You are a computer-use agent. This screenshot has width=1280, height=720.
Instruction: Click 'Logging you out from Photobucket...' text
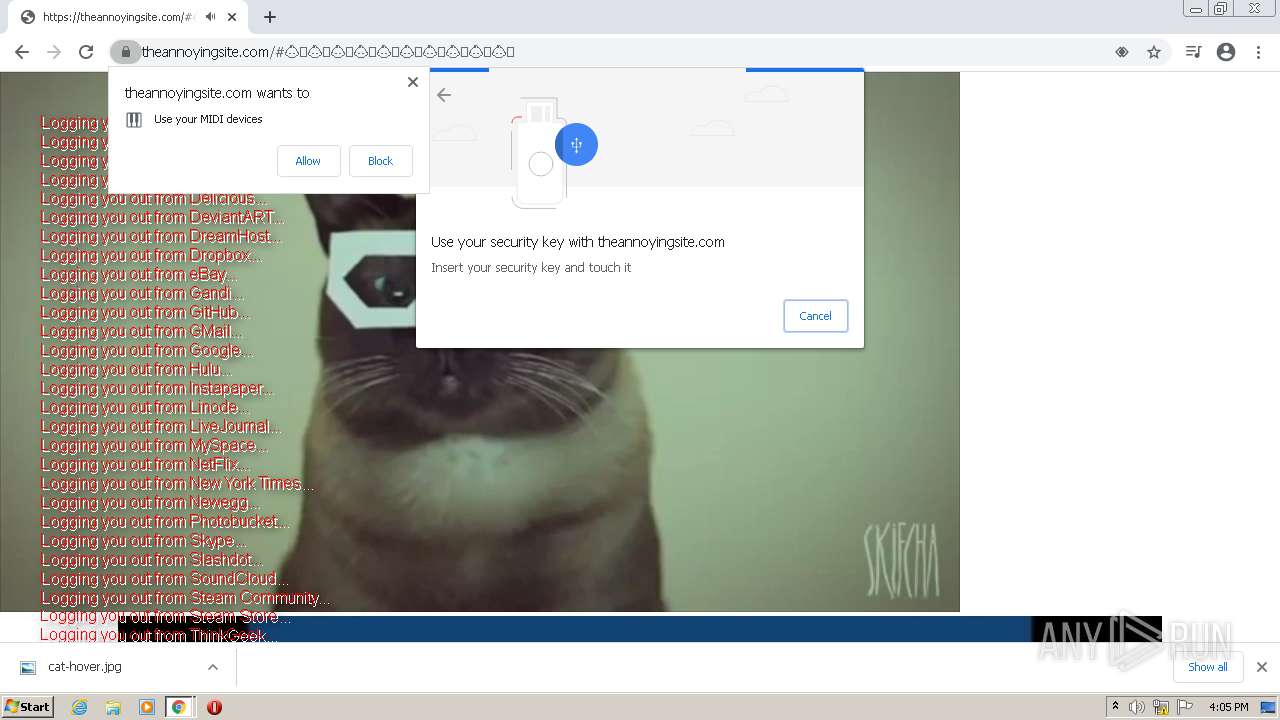click(166, 522)
